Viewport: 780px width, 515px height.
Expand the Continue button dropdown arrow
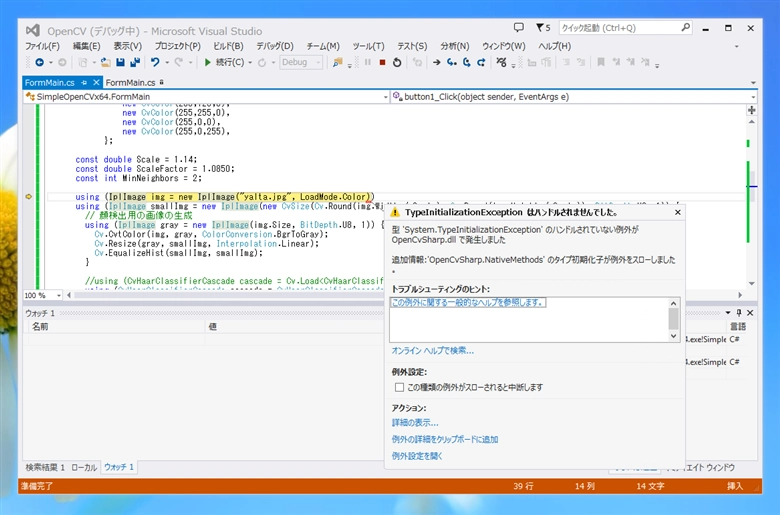[250, 63]
